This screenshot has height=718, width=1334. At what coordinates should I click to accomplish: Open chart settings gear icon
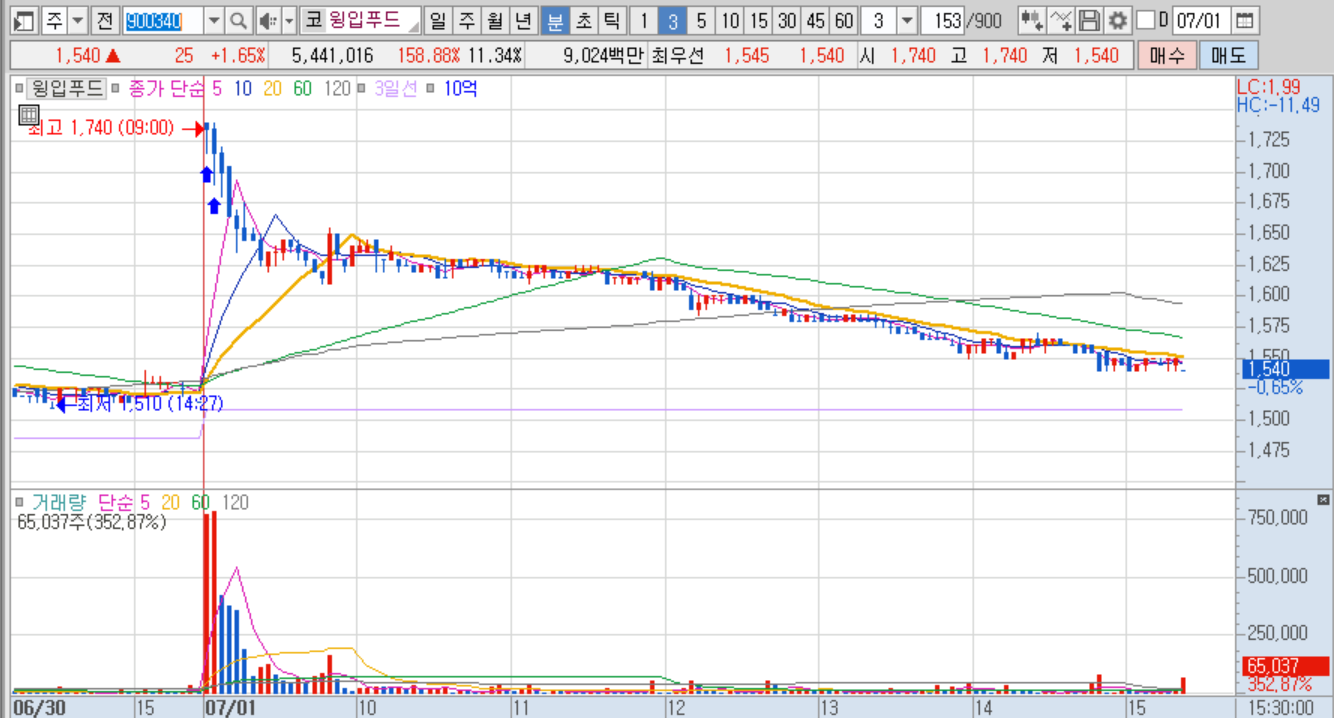click(1117, 20)
